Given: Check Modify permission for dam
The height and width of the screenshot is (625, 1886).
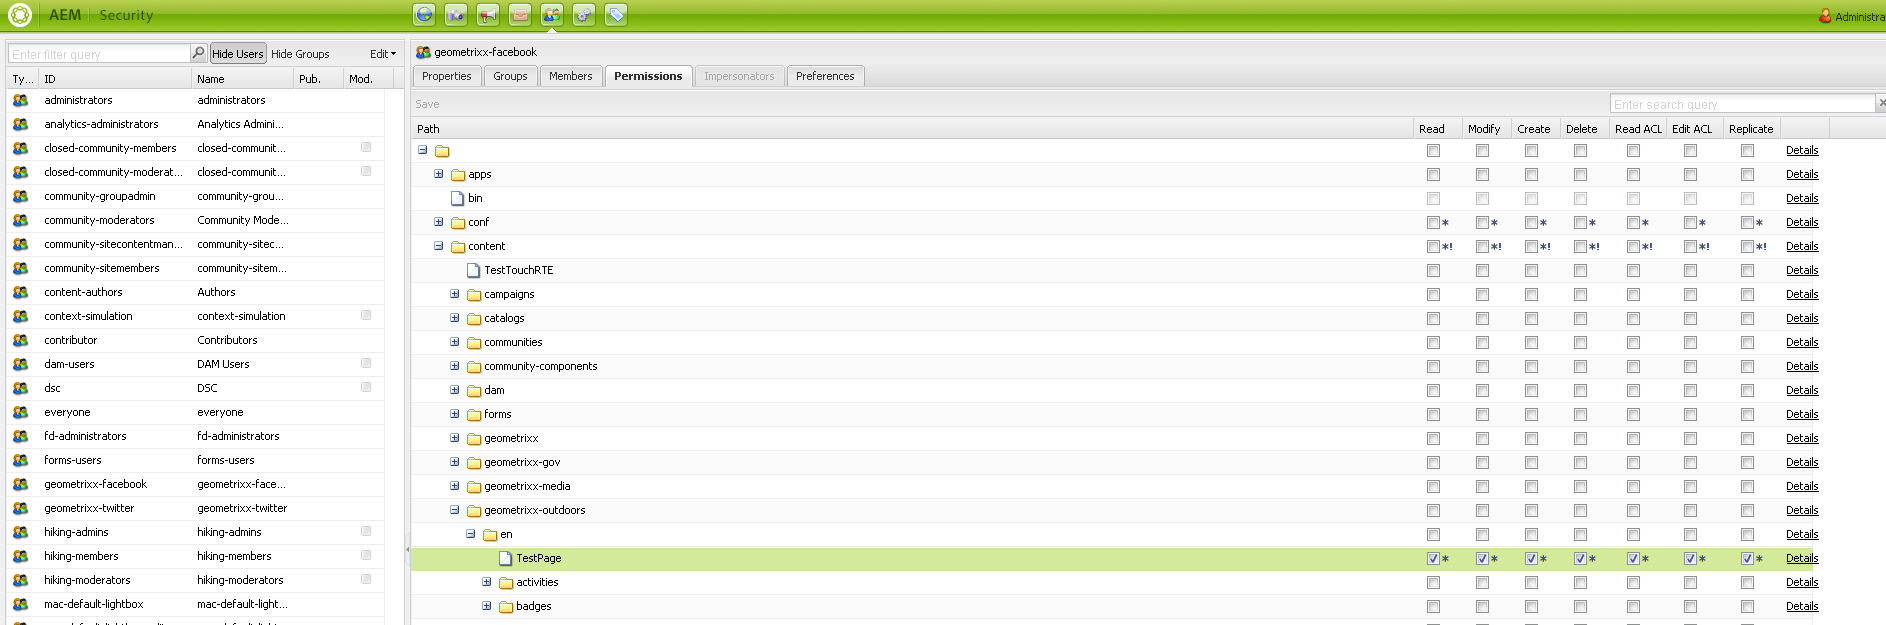Looking at the screenshot, I should coord(1482,390).
